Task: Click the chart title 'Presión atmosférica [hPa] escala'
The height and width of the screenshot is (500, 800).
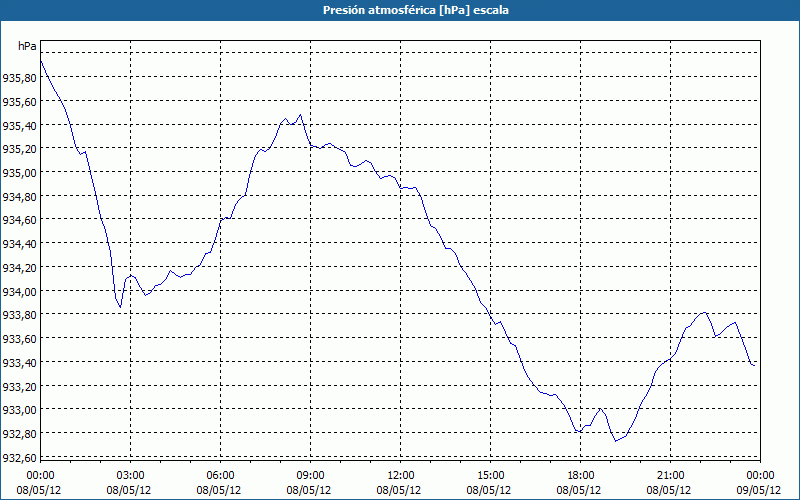Action: 416,10
